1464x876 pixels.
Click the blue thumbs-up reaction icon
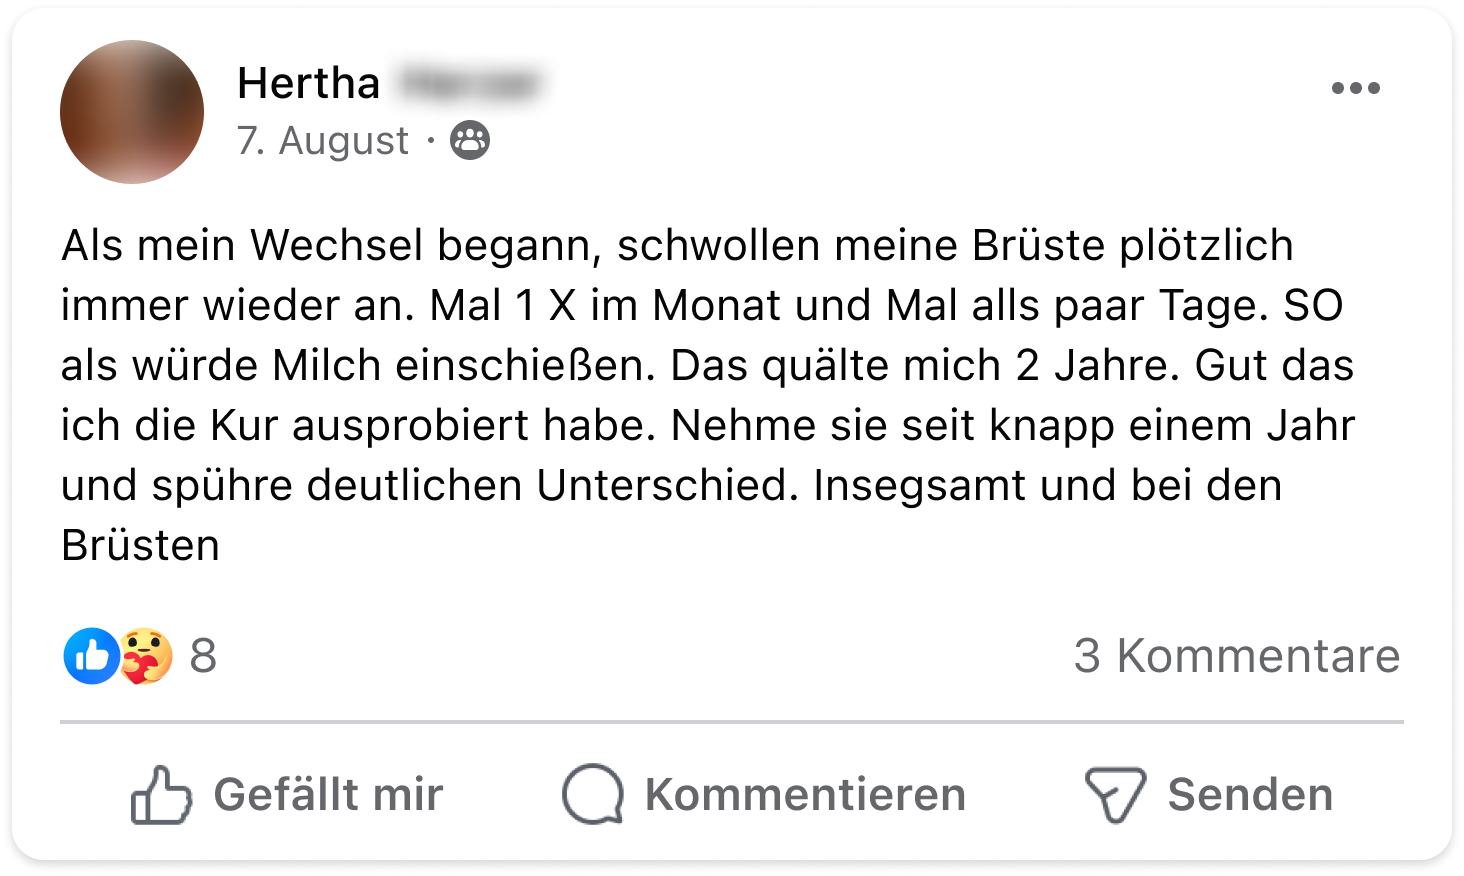[91, 656]
